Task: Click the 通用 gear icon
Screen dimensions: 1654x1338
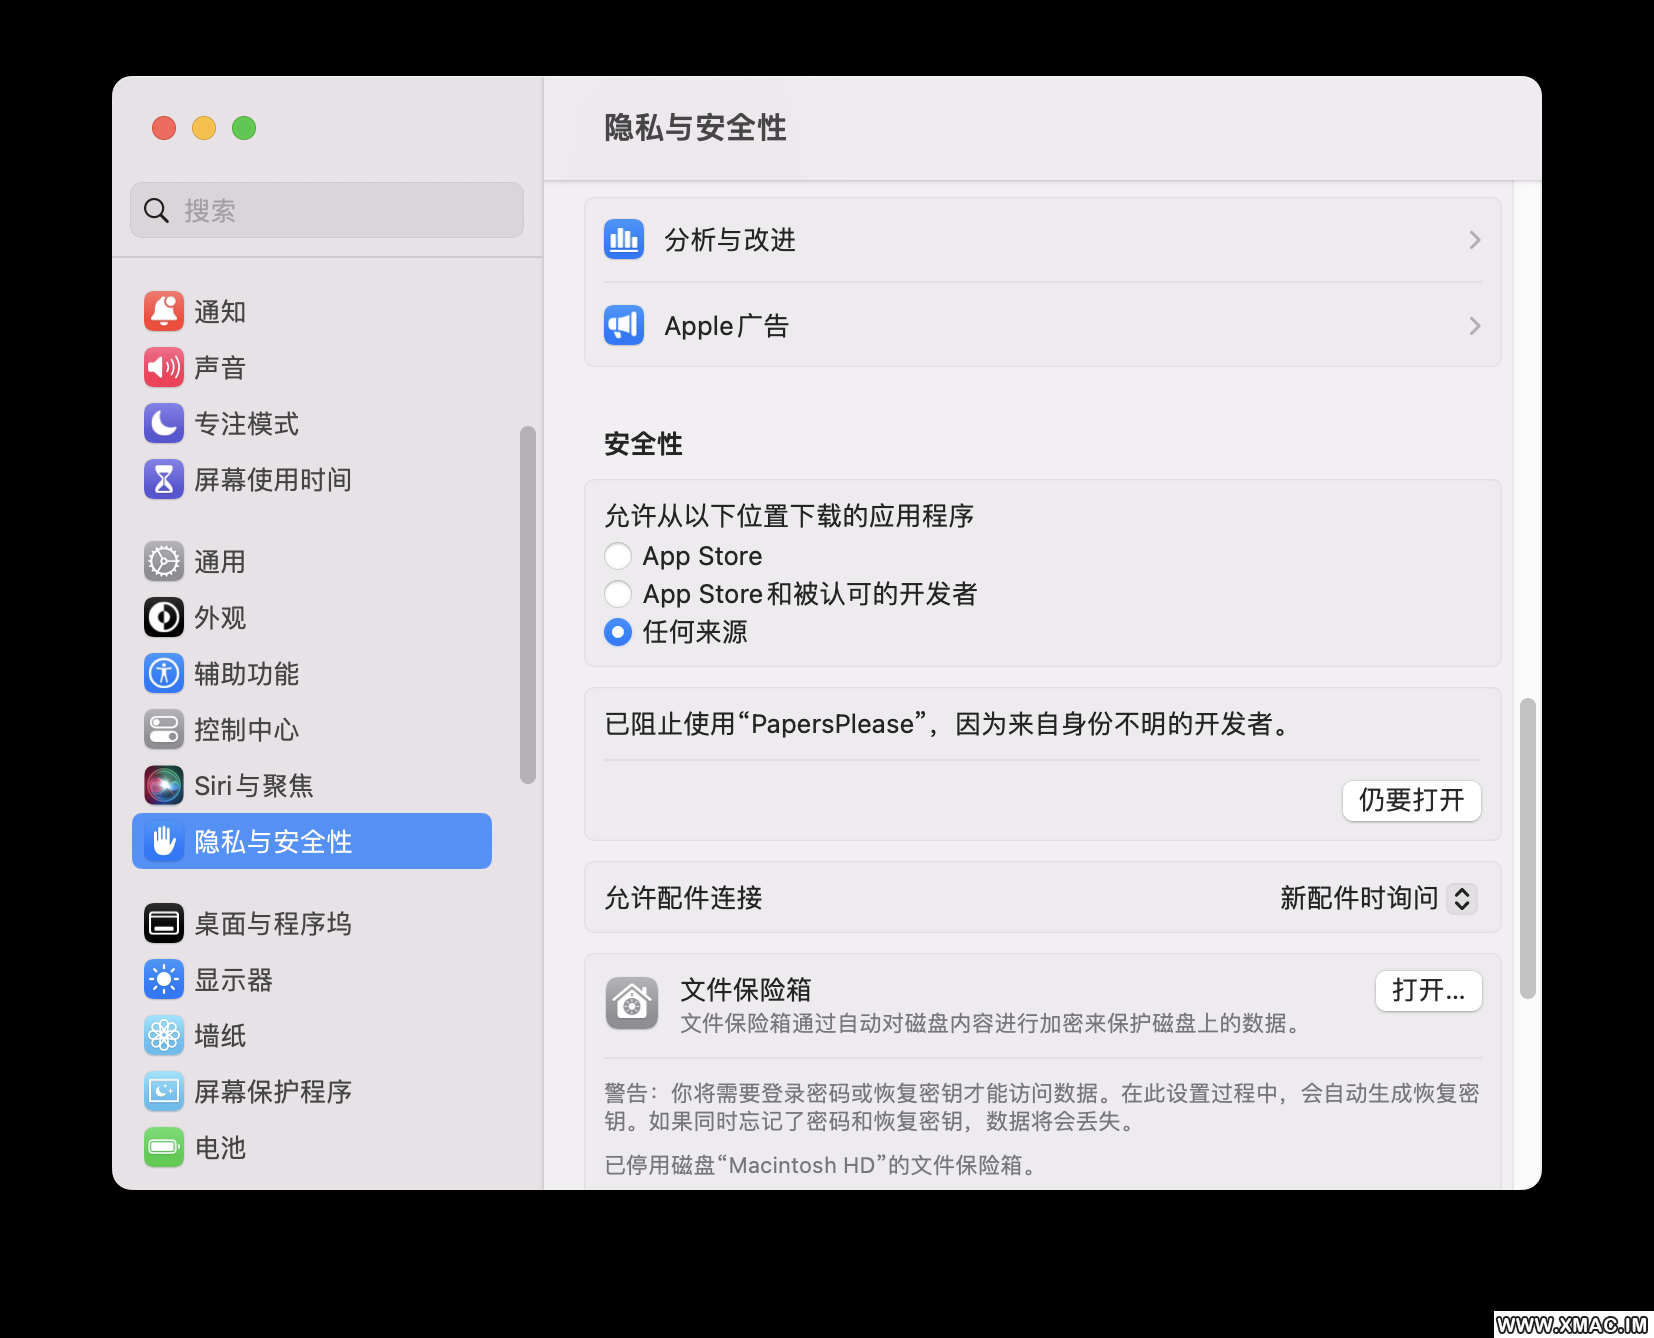Action: pyautogui.click(x=164, y=561)
